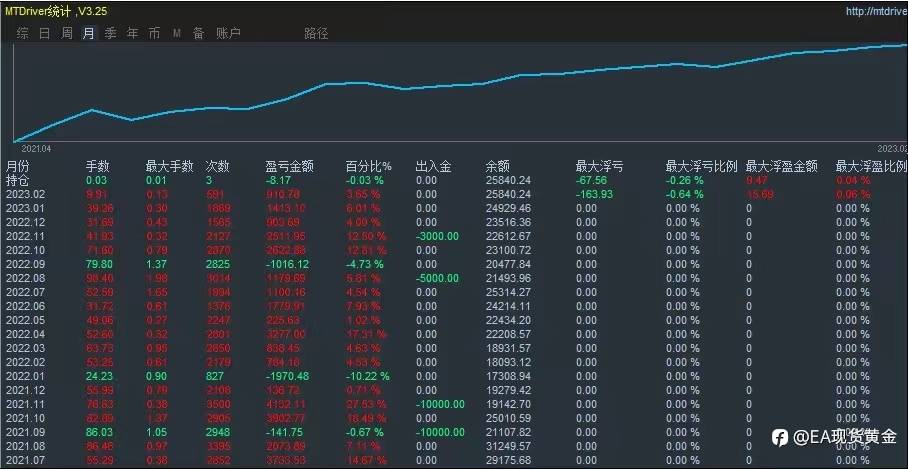Click the 2021.04 chart start label

pos(37,149)
